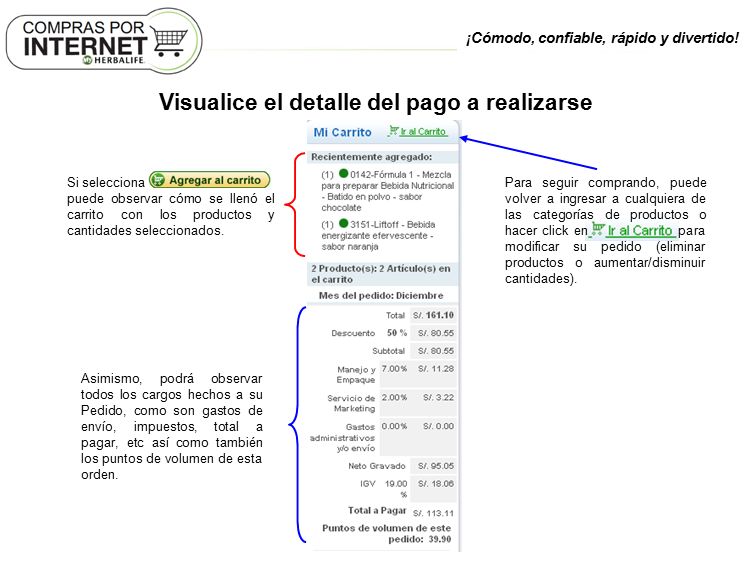Click the IGV amount 'S/. 18.06'

[x=435, y=484]
